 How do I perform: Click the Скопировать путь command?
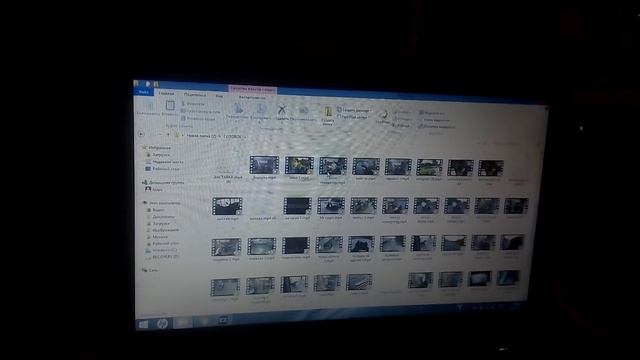tap(200, 111)
